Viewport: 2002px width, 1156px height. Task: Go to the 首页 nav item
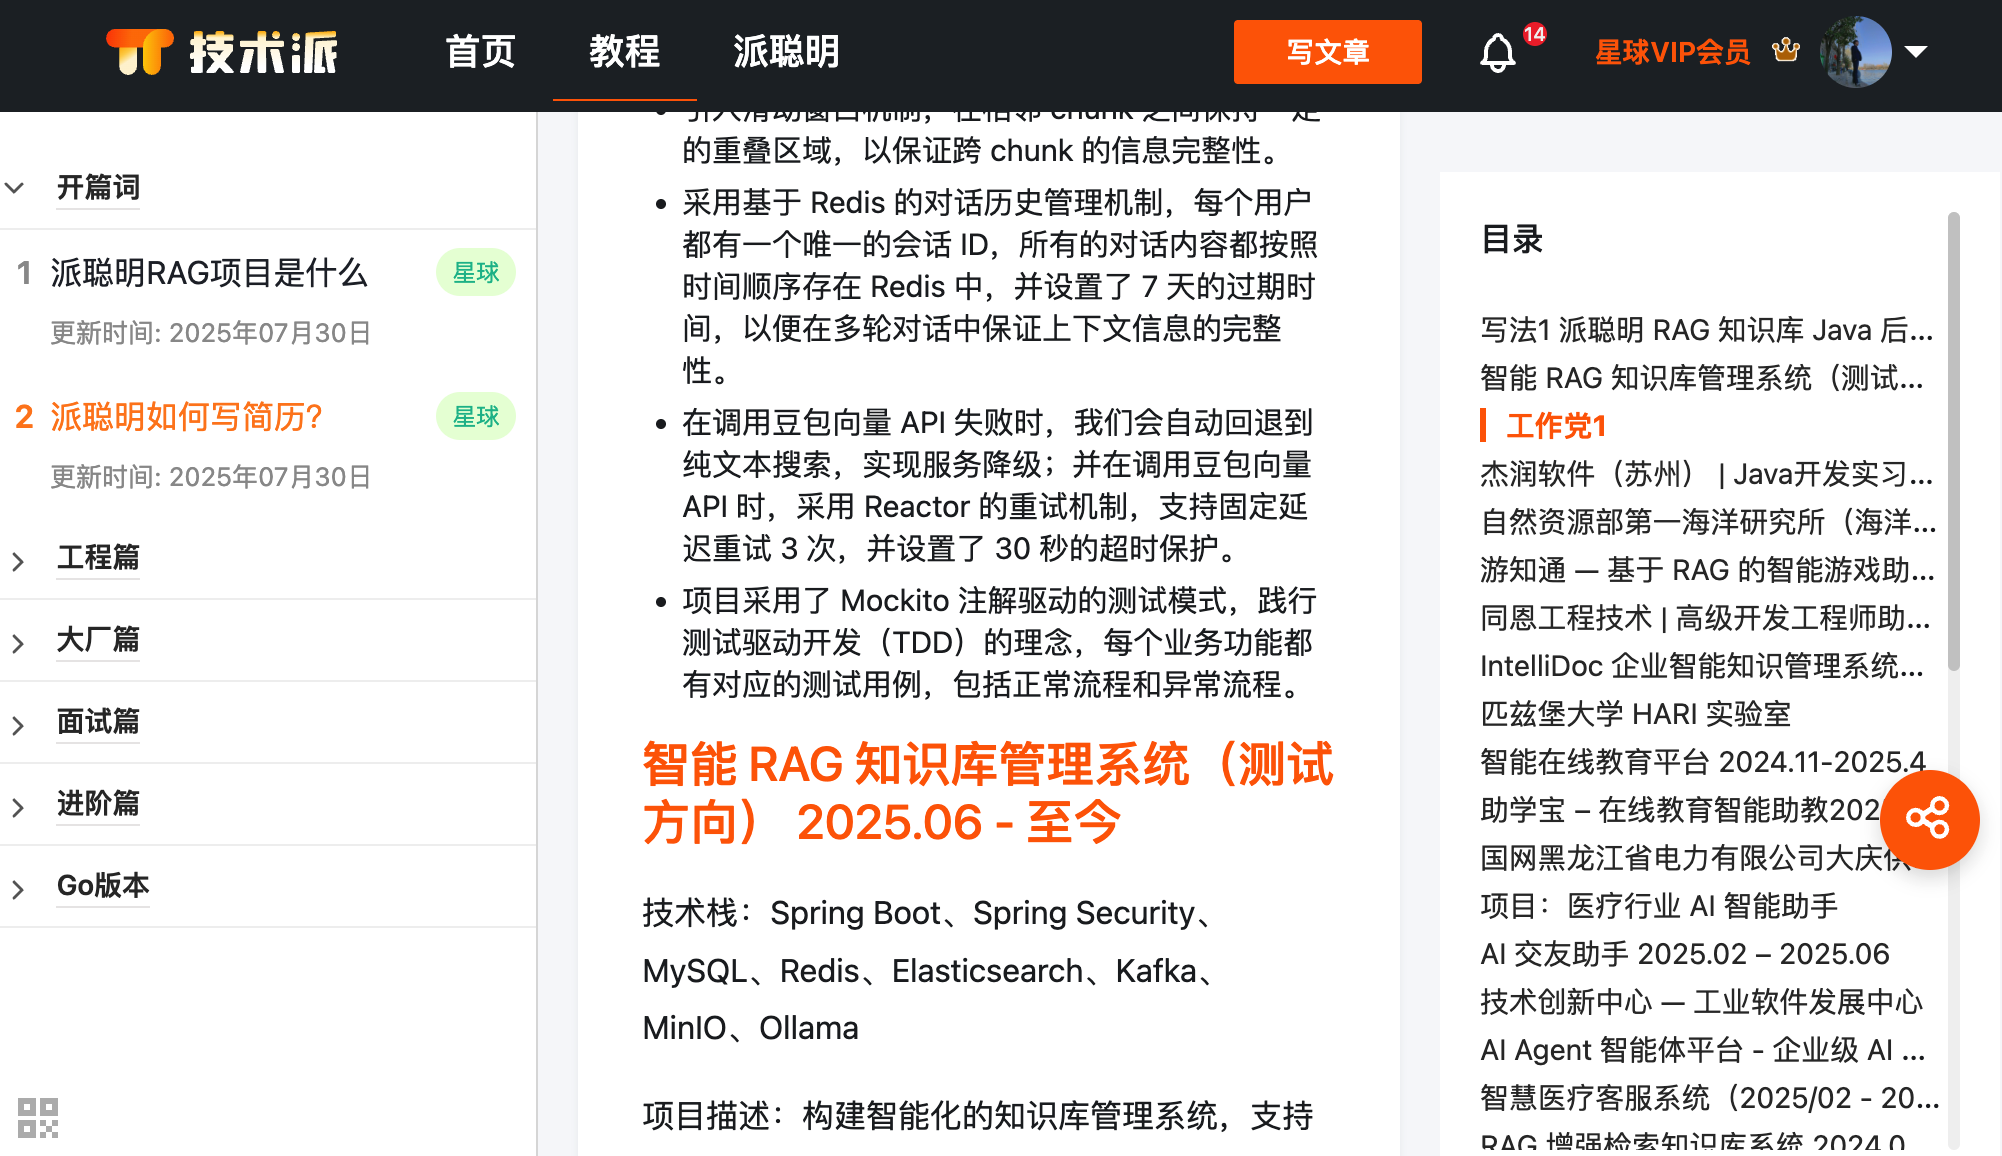tap(480, 52)
